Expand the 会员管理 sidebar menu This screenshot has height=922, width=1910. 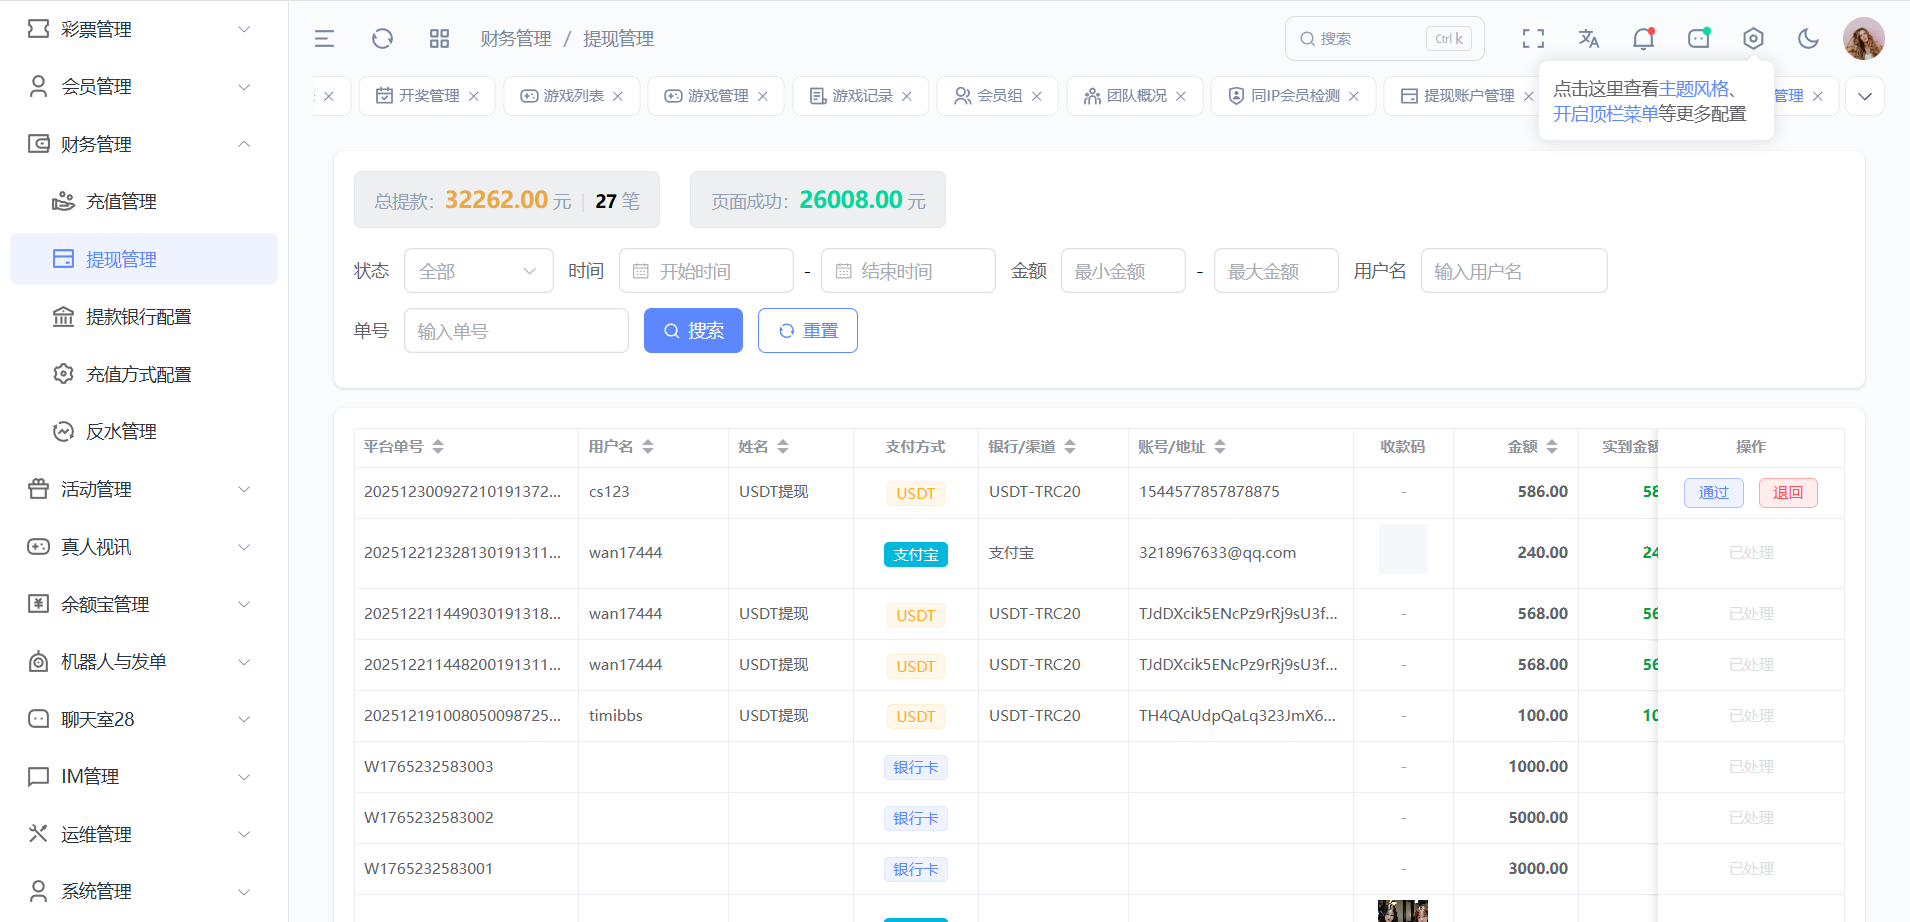[x=140, y=87]
